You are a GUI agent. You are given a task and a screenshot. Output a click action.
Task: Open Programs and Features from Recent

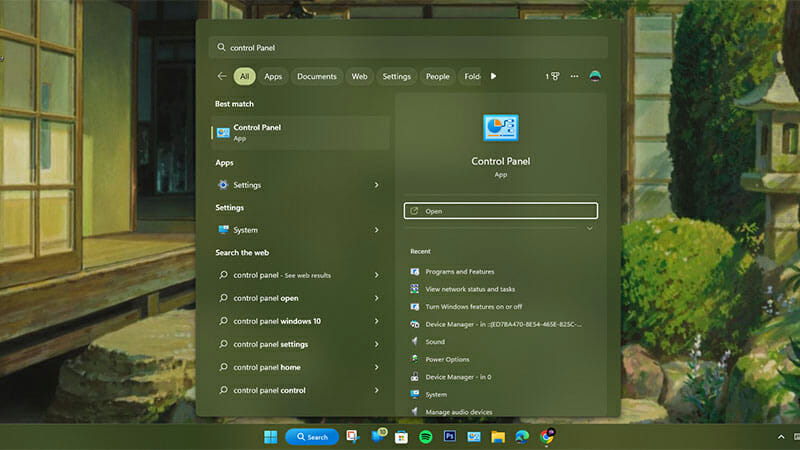[x=460, y=272]
